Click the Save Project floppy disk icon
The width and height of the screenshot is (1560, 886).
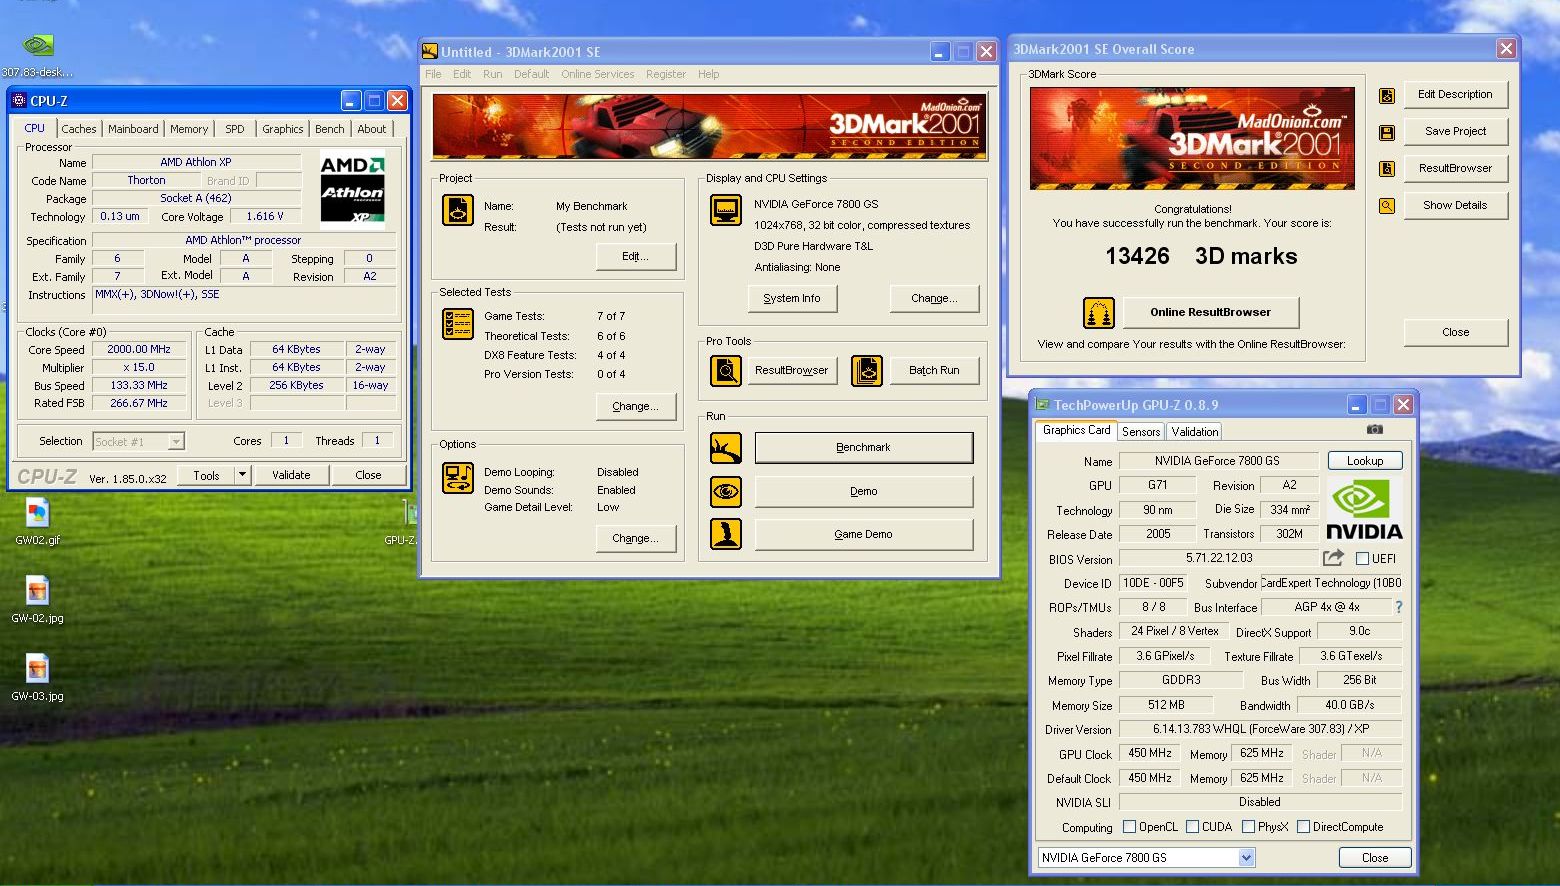click(x=1387, y=132)
